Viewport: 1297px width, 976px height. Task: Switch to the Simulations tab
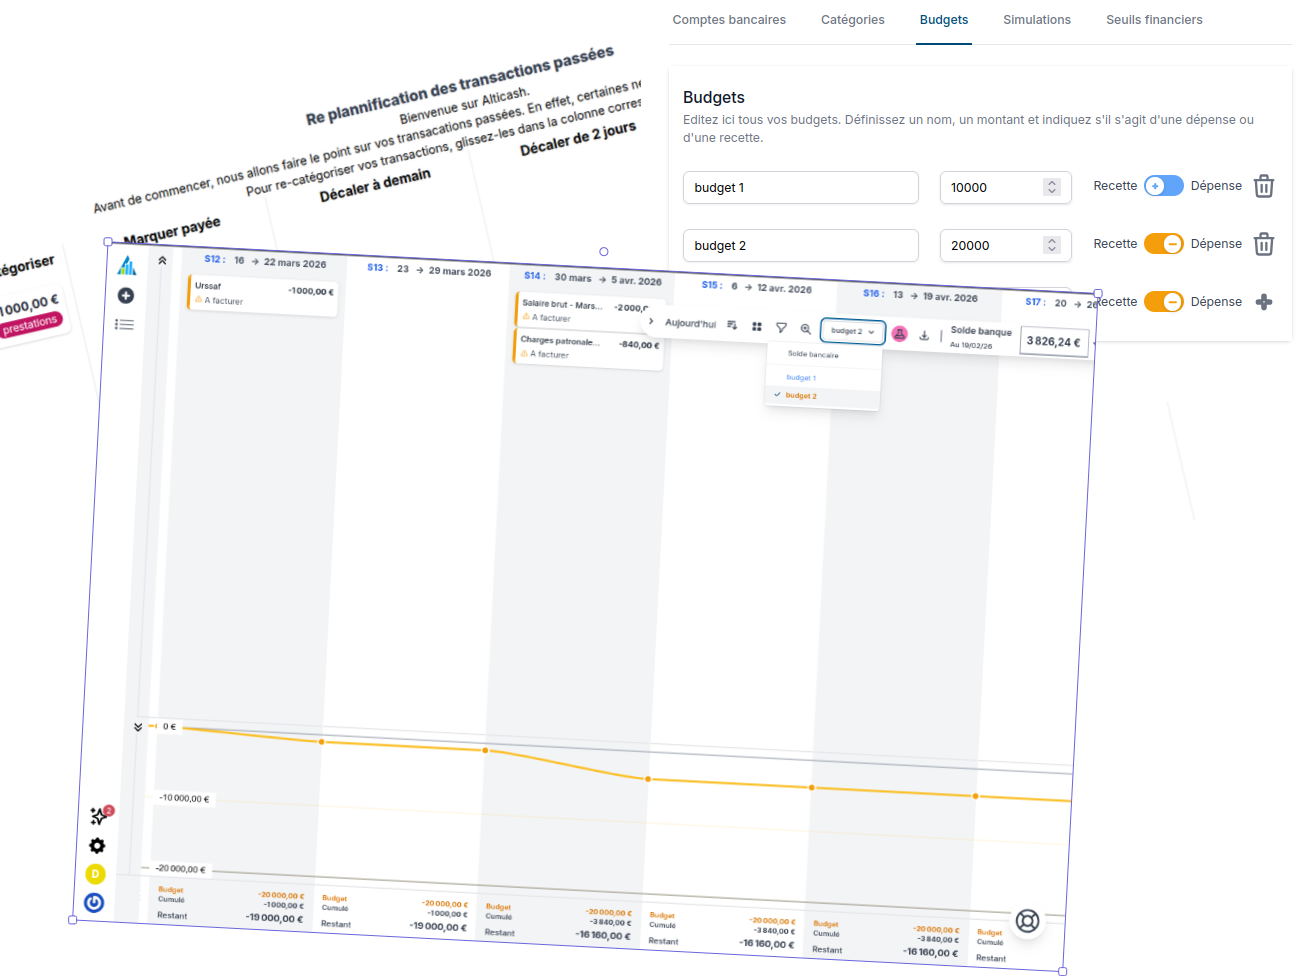point(1036,20)
